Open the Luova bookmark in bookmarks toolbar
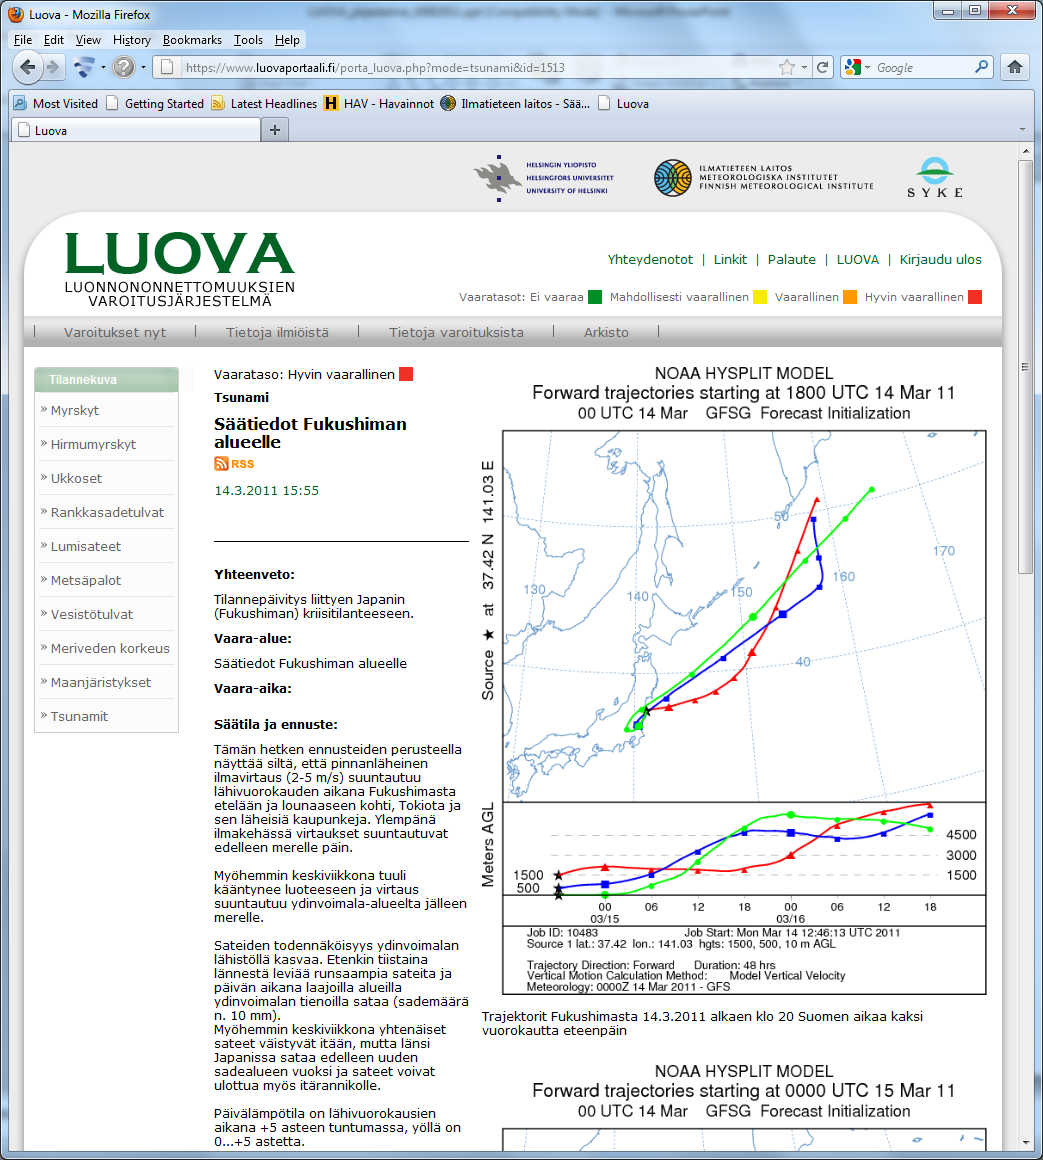This screenshot has width=1043, height=1160. point(623,104)
